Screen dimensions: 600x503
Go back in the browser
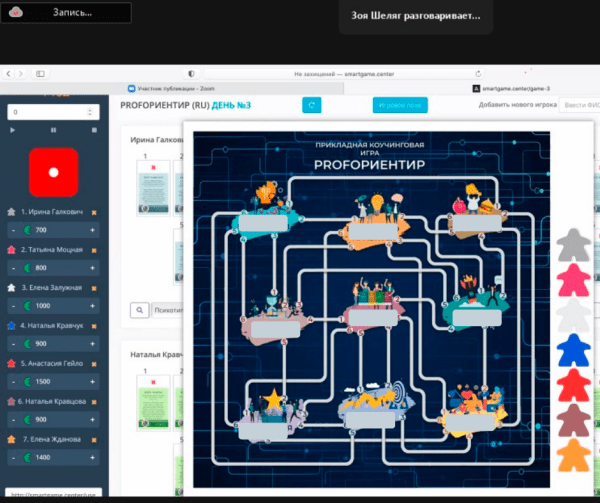(x=8, y=73)
